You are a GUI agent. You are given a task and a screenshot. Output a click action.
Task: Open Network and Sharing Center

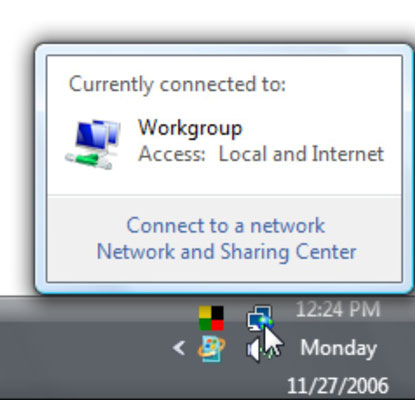click(226, 252)
